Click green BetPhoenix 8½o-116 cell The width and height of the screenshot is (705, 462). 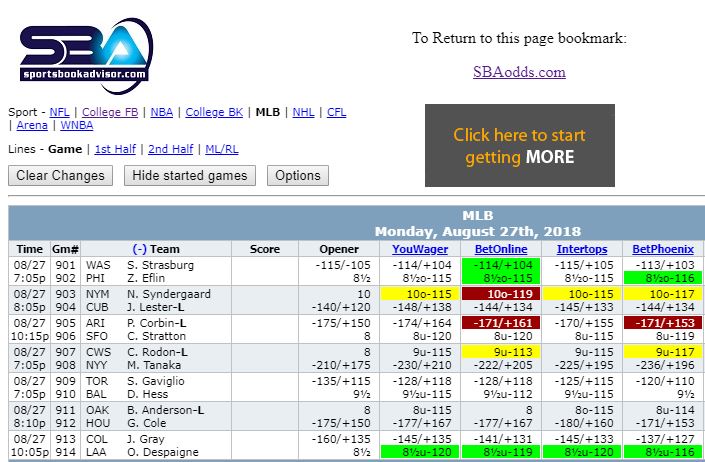663,278
